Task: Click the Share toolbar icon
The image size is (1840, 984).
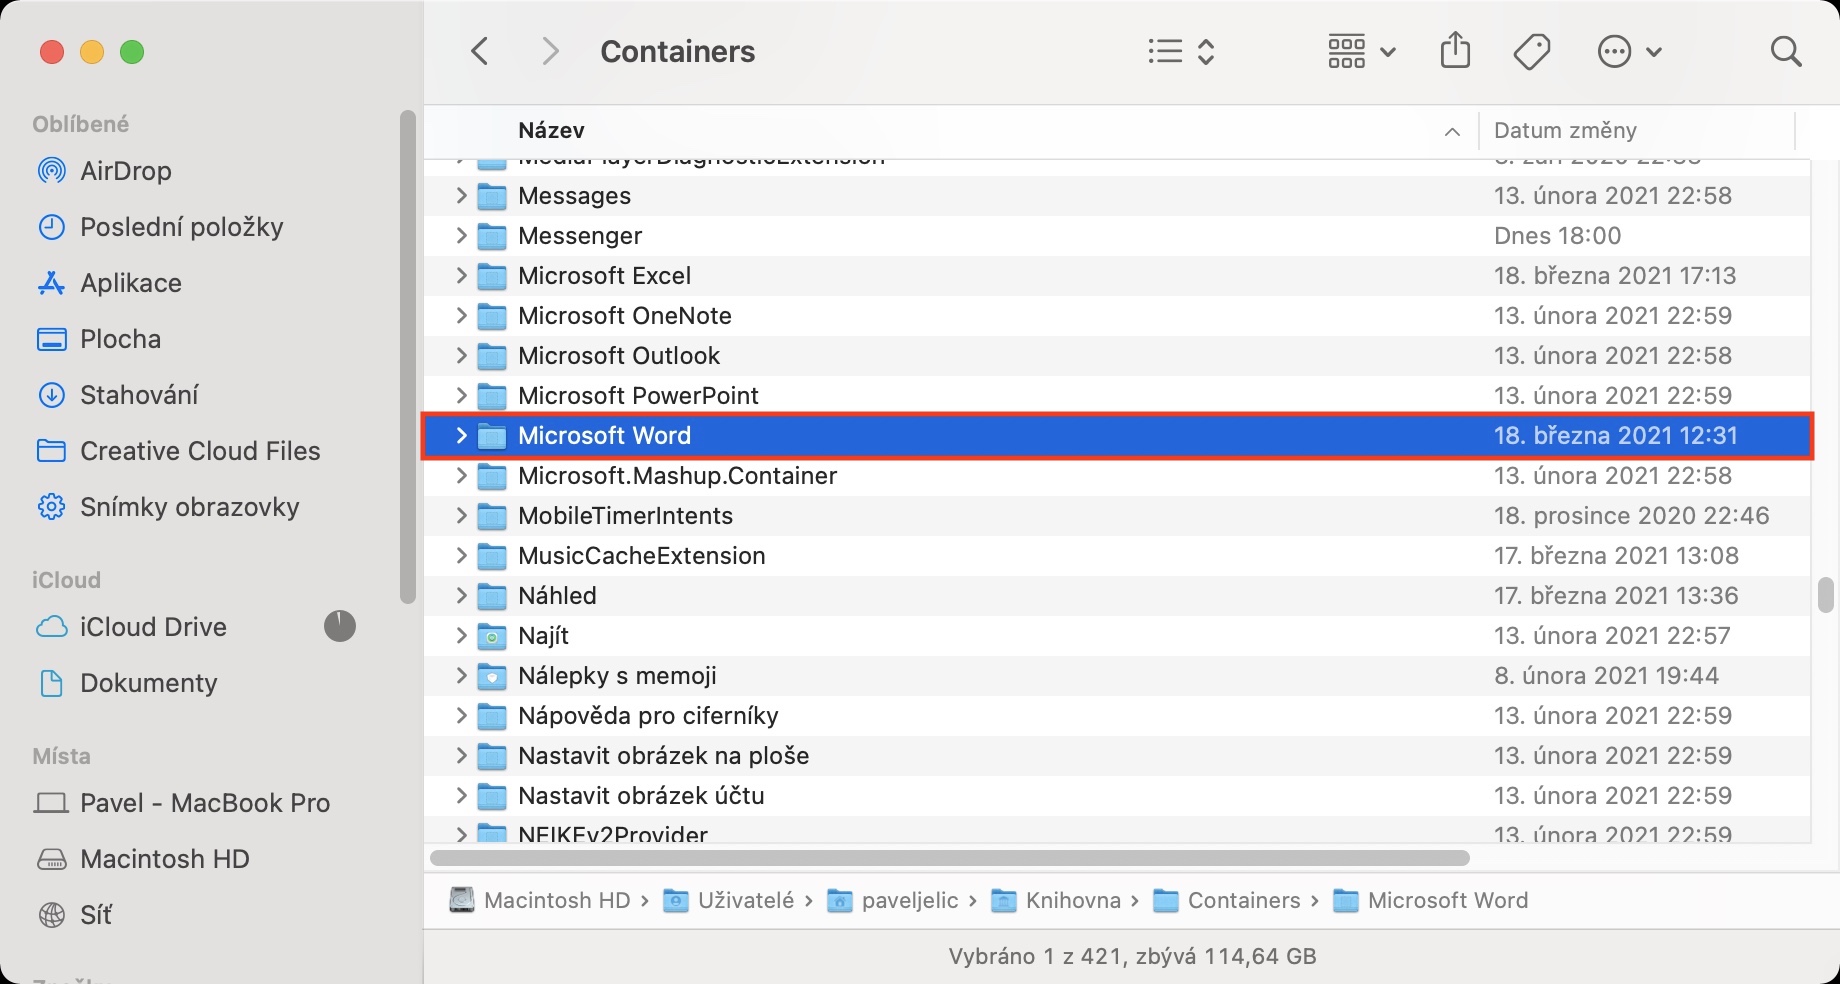Action: (x=1455, y=50)
